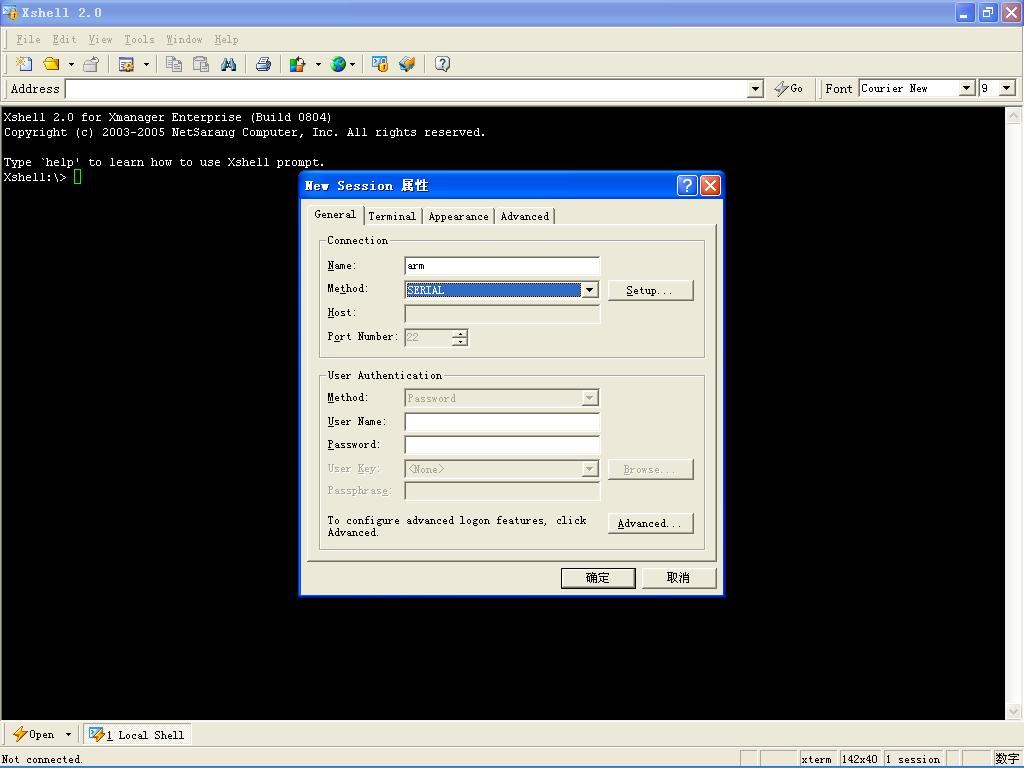Expand the connection Method dropdown showing SERIAL
This screenshot has width=1024, height=768.
[589, 290]
